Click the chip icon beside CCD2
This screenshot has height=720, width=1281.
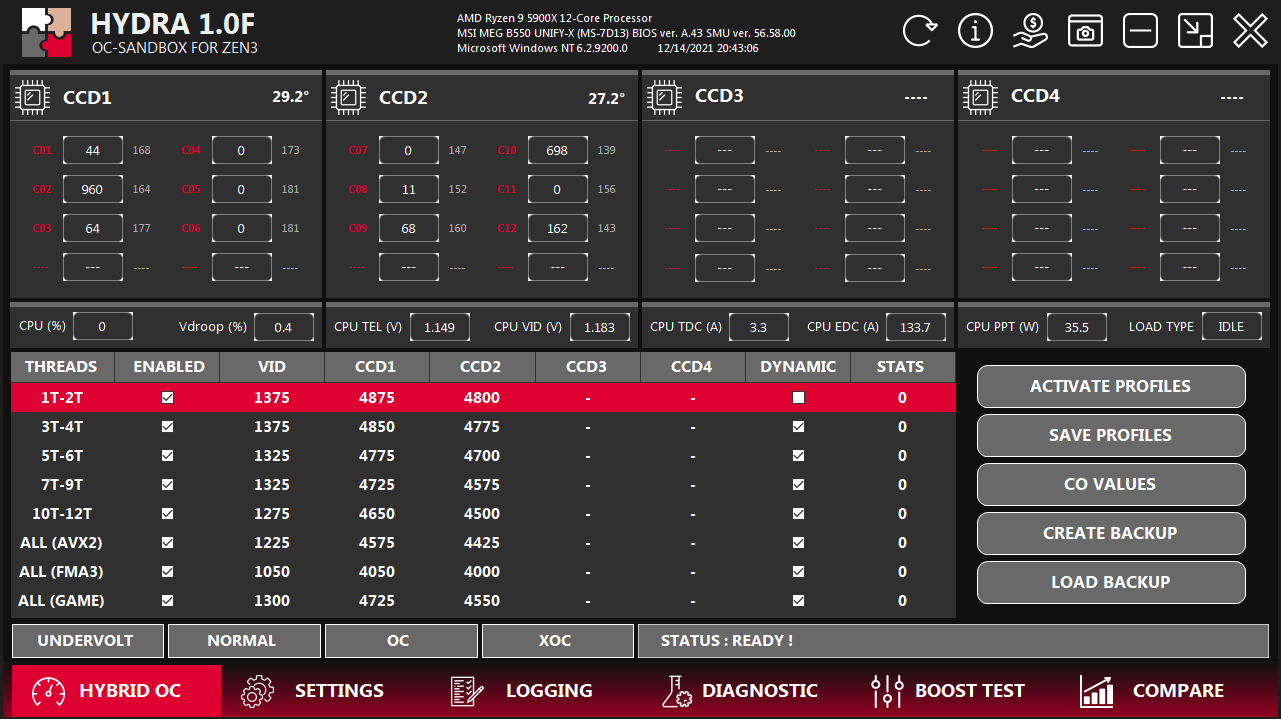tap(349, 97)
